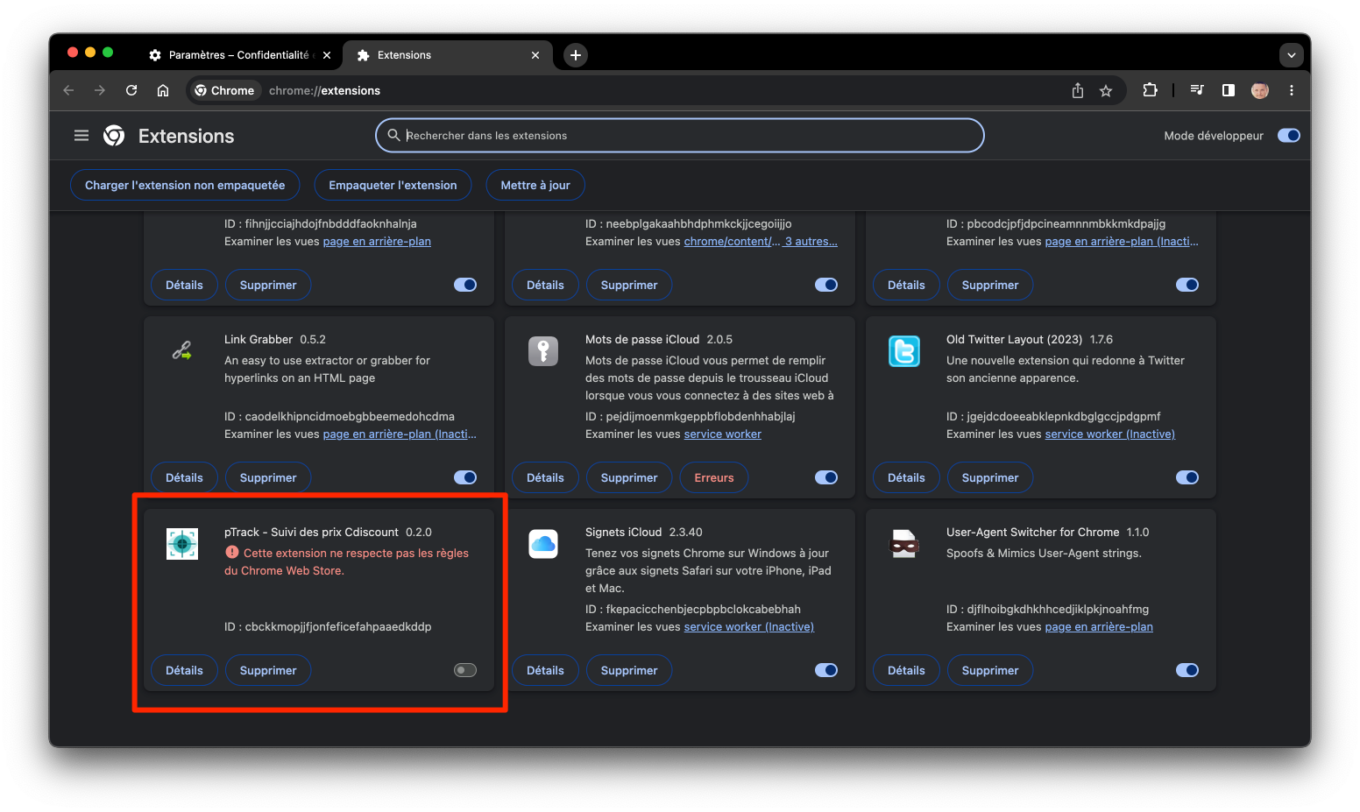Toggle off extension with ID starting fihnjj
Screen dimensions: 1360x812
point(465,285)
